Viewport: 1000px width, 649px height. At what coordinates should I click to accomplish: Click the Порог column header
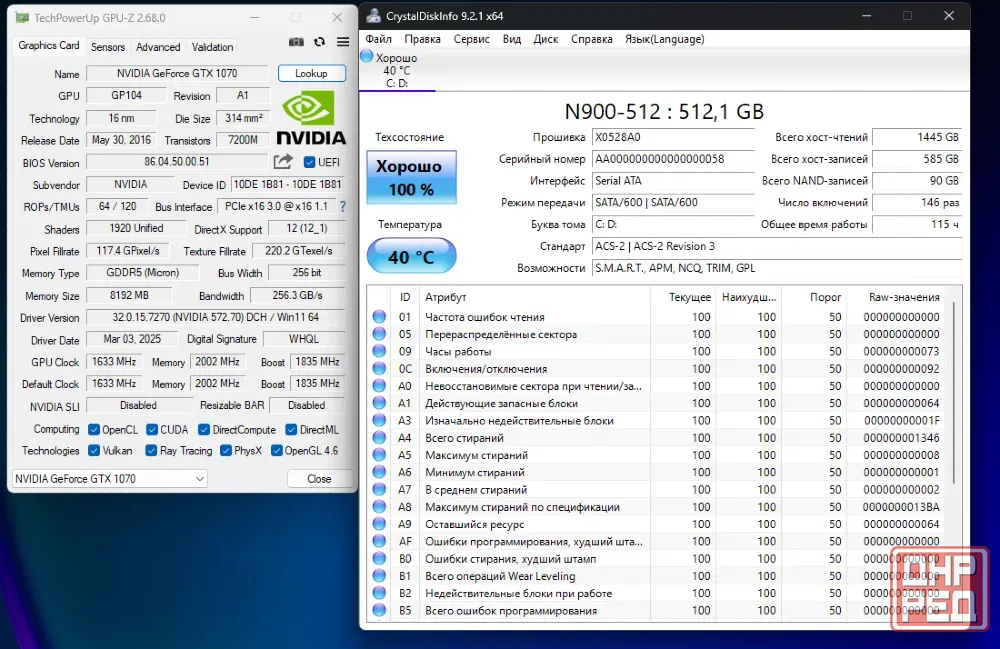[x=814, y=297]
